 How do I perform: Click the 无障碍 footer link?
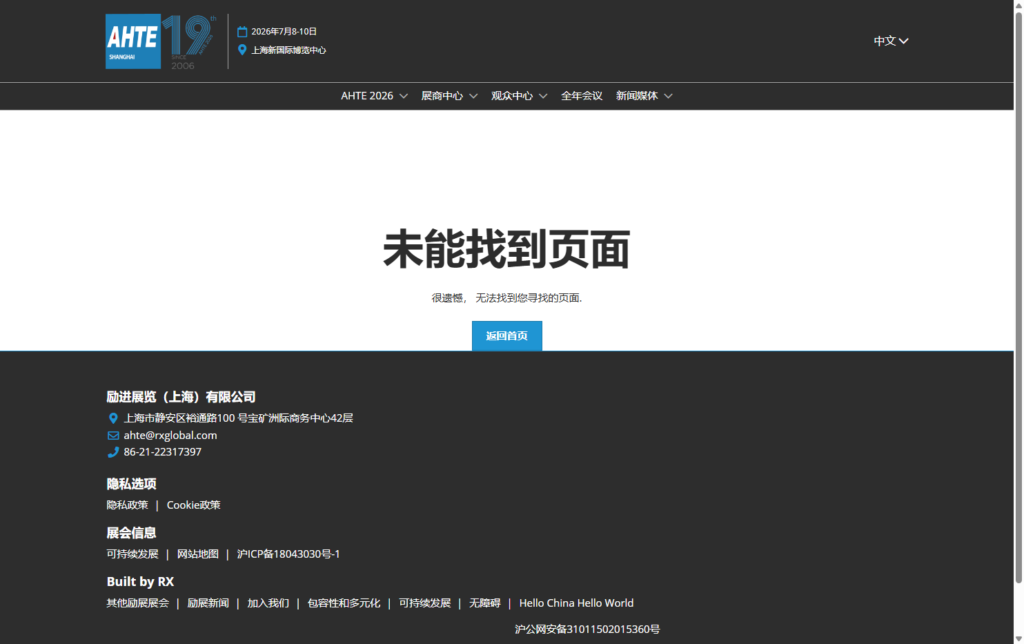click(x=485, y=603)
